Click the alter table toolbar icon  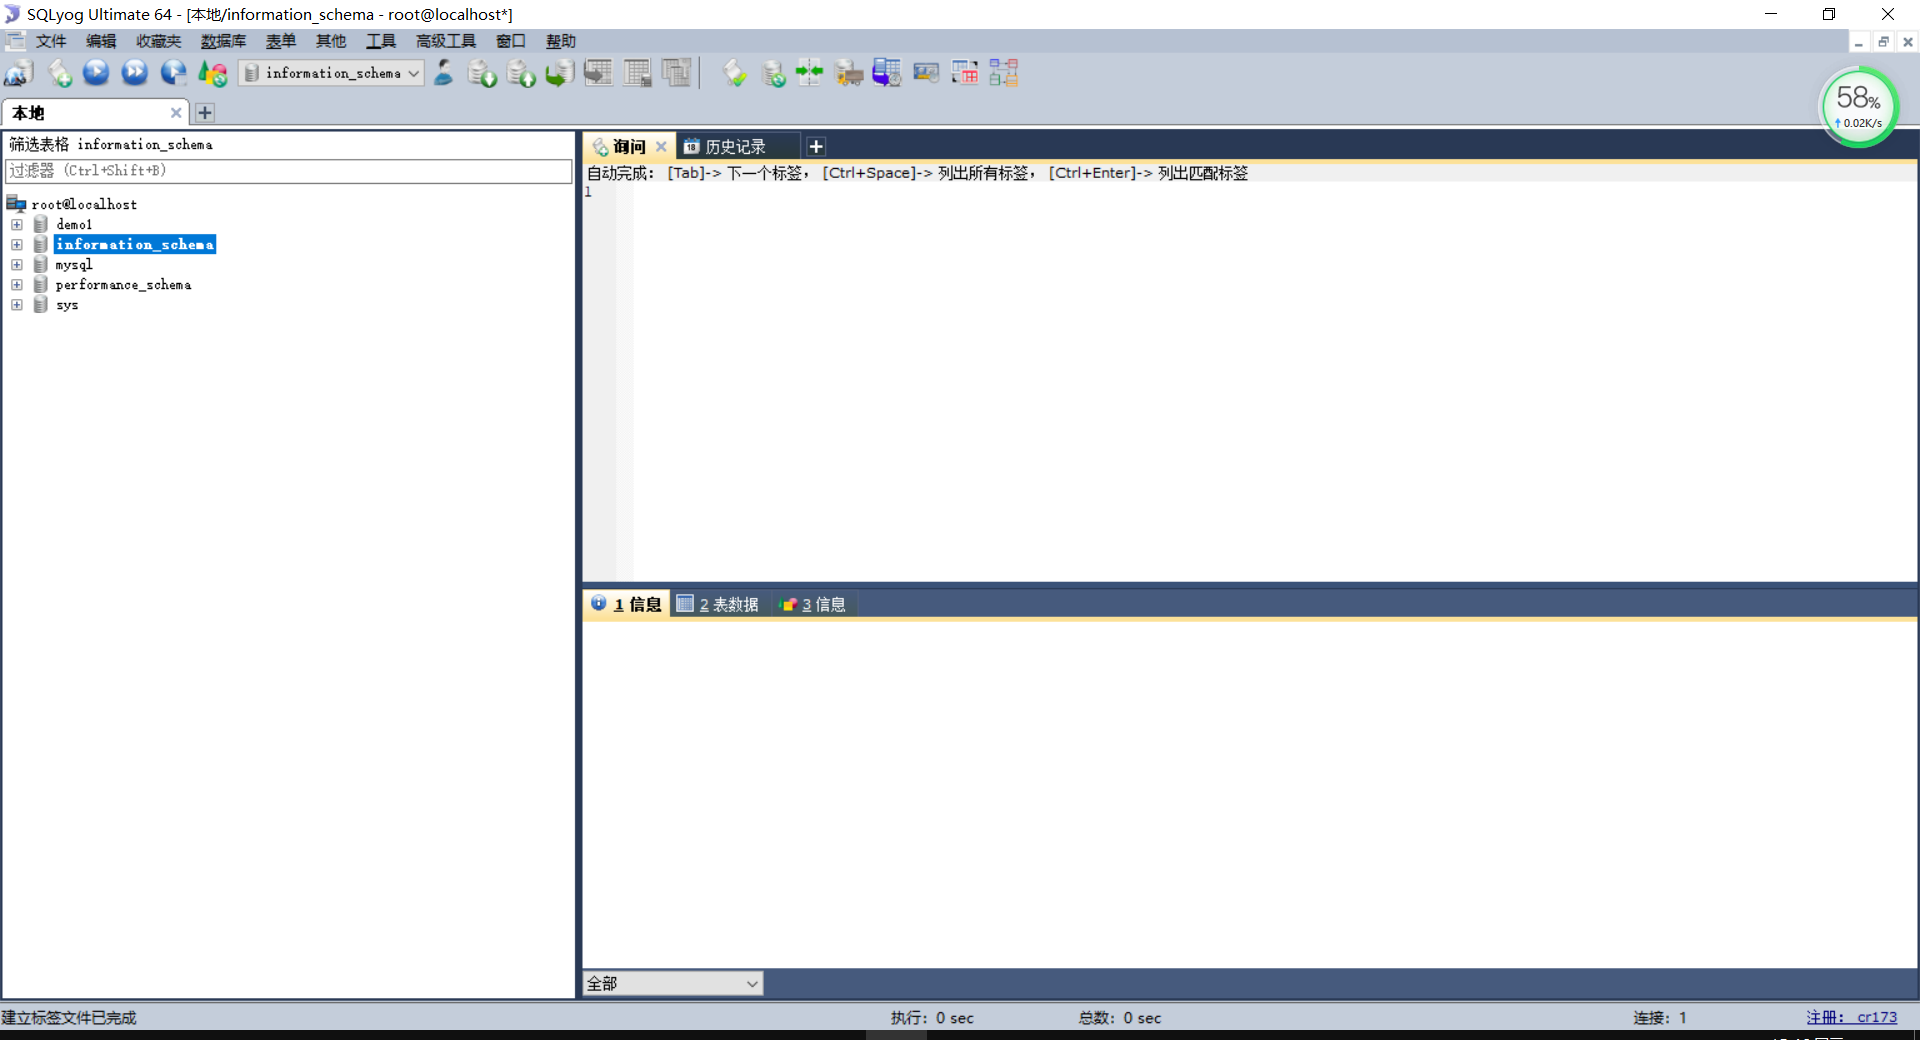tap(637, 73)
